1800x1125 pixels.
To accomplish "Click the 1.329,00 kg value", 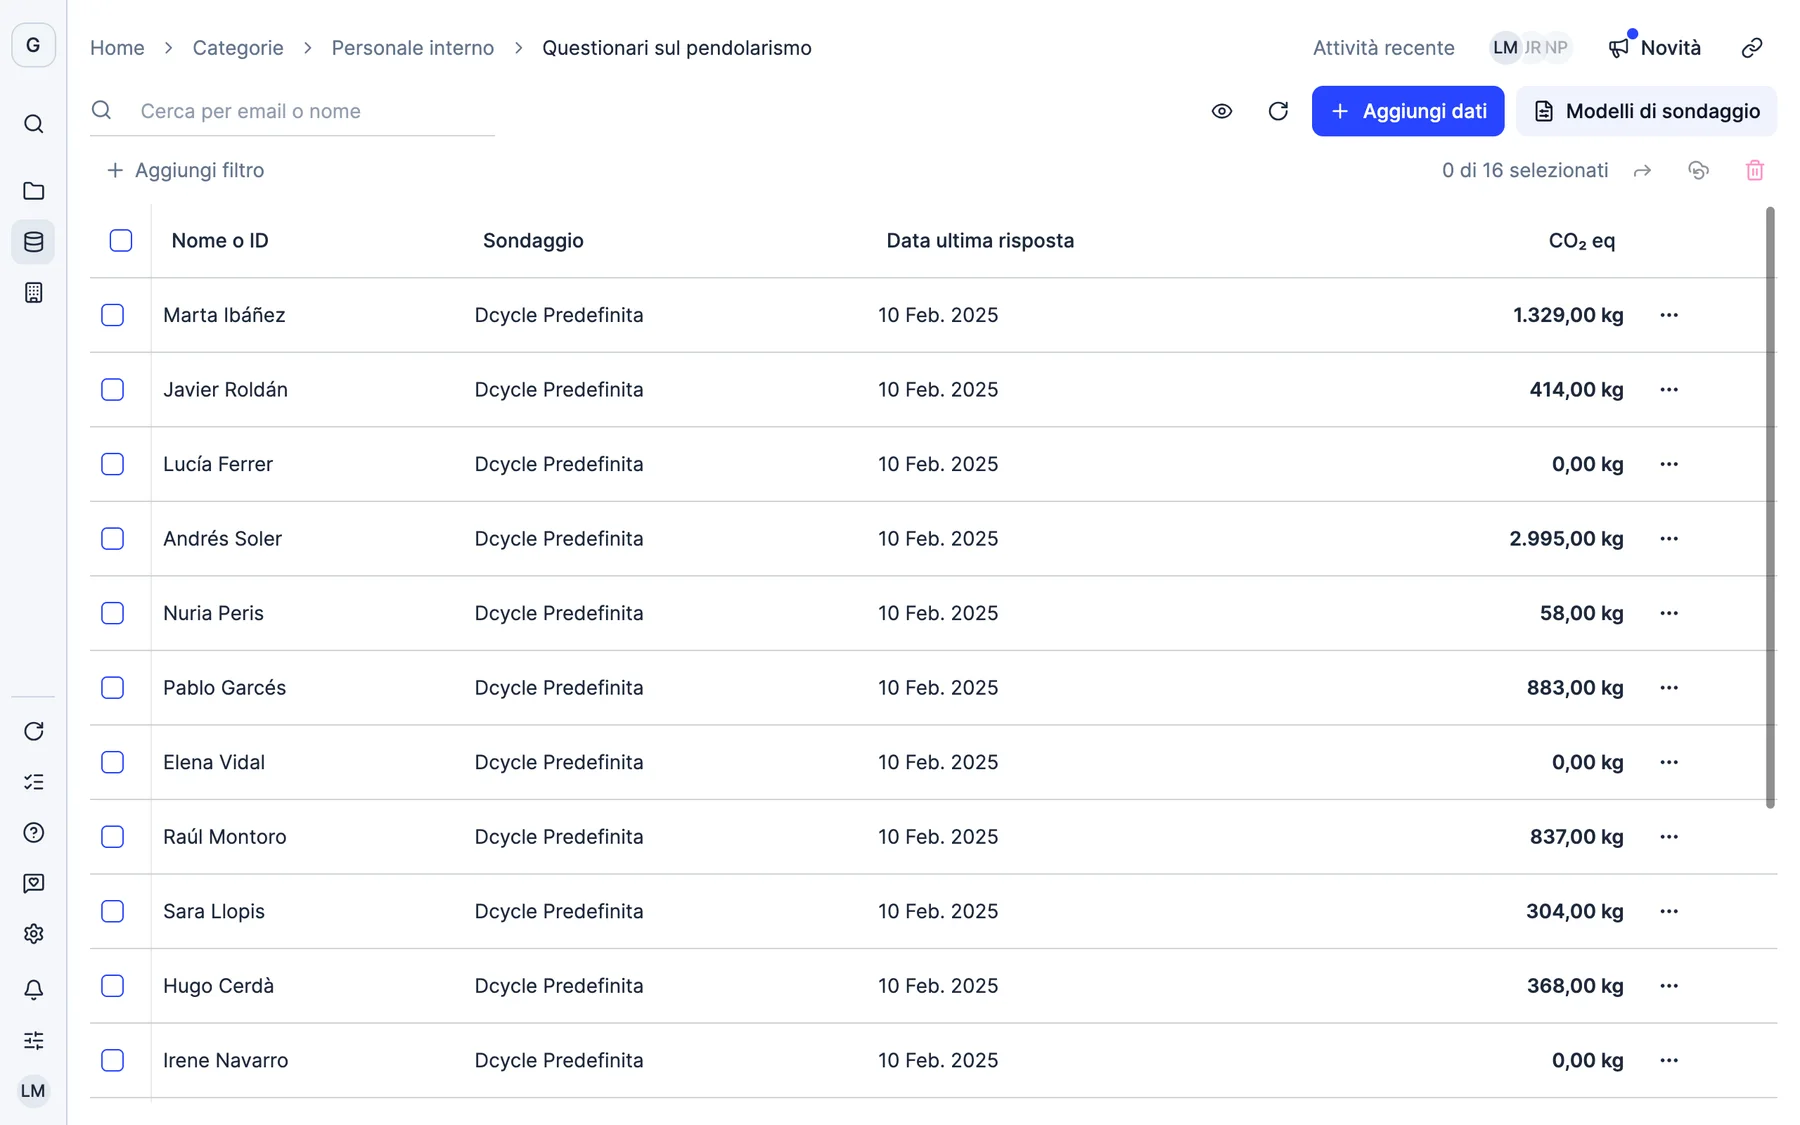I will 1568,315.
